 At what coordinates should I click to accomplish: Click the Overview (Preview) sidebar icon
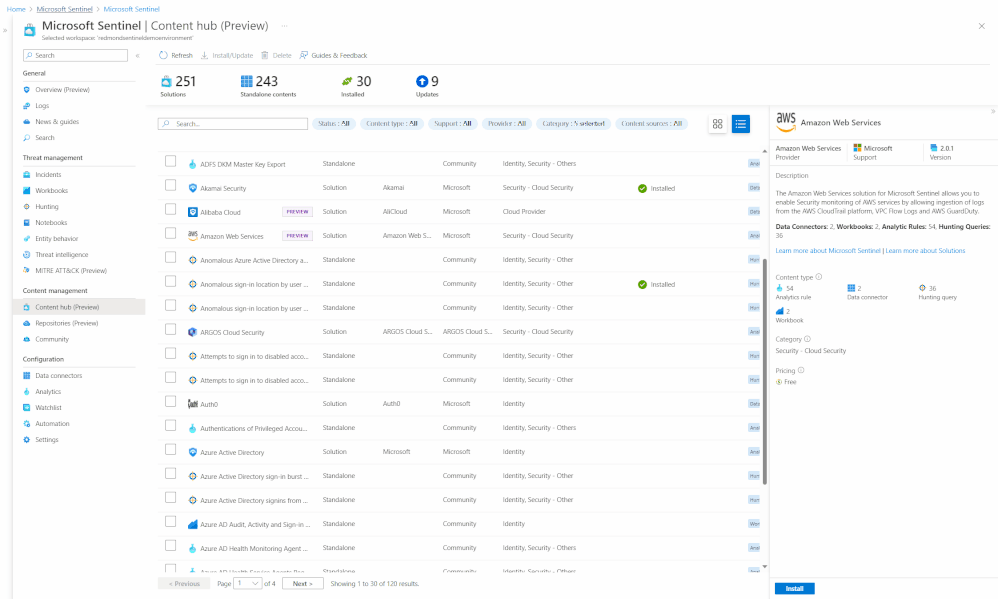[27, 90]
